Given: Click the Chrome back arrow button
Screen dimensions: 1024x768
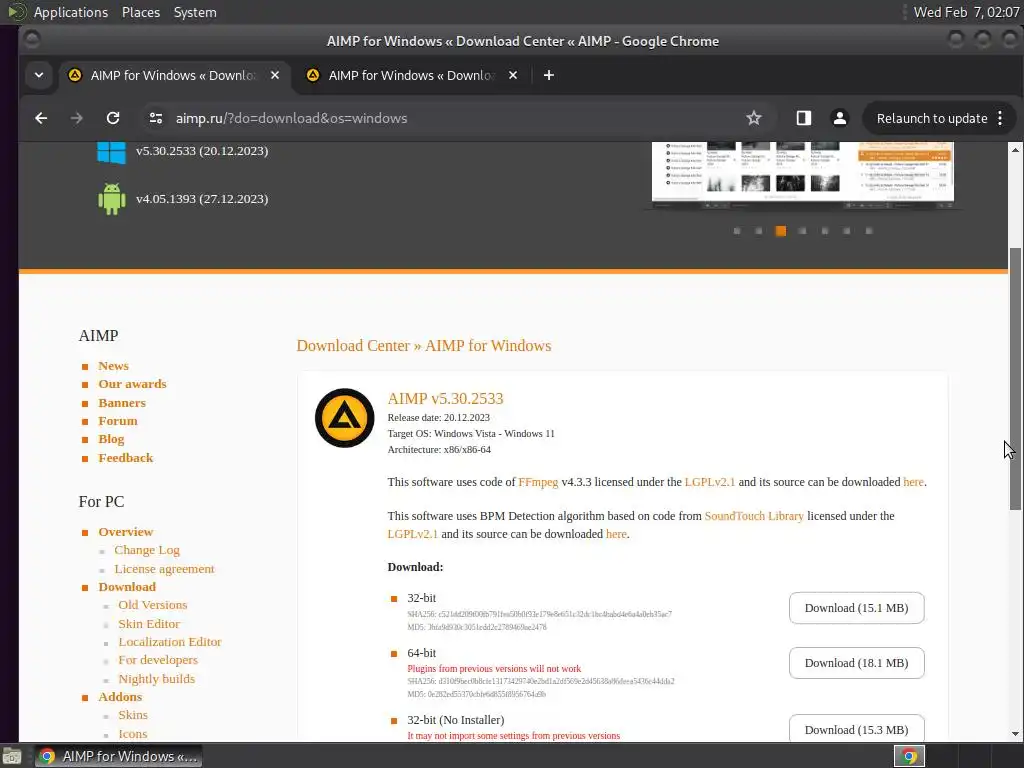Looking at the screenshot, I should point(41,118).
